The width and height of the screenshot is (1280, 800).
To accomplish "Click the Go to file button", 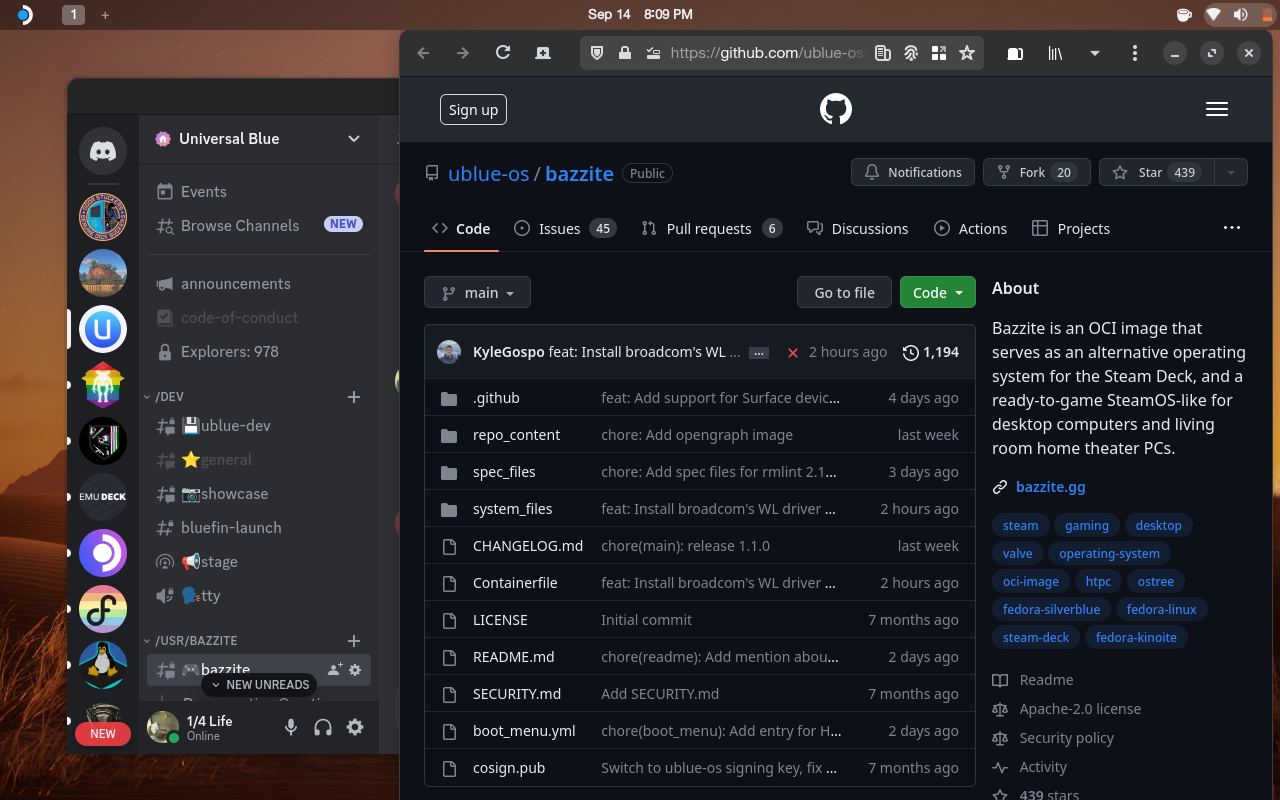I will (844, 292).
